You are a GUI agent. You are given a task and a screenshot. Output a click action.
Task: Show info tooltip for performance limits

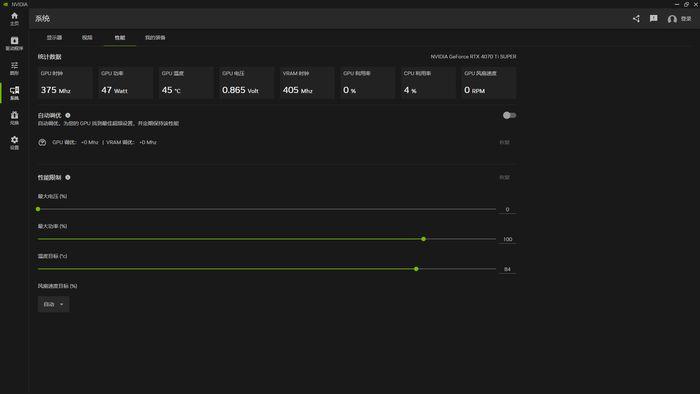point(68,177)
